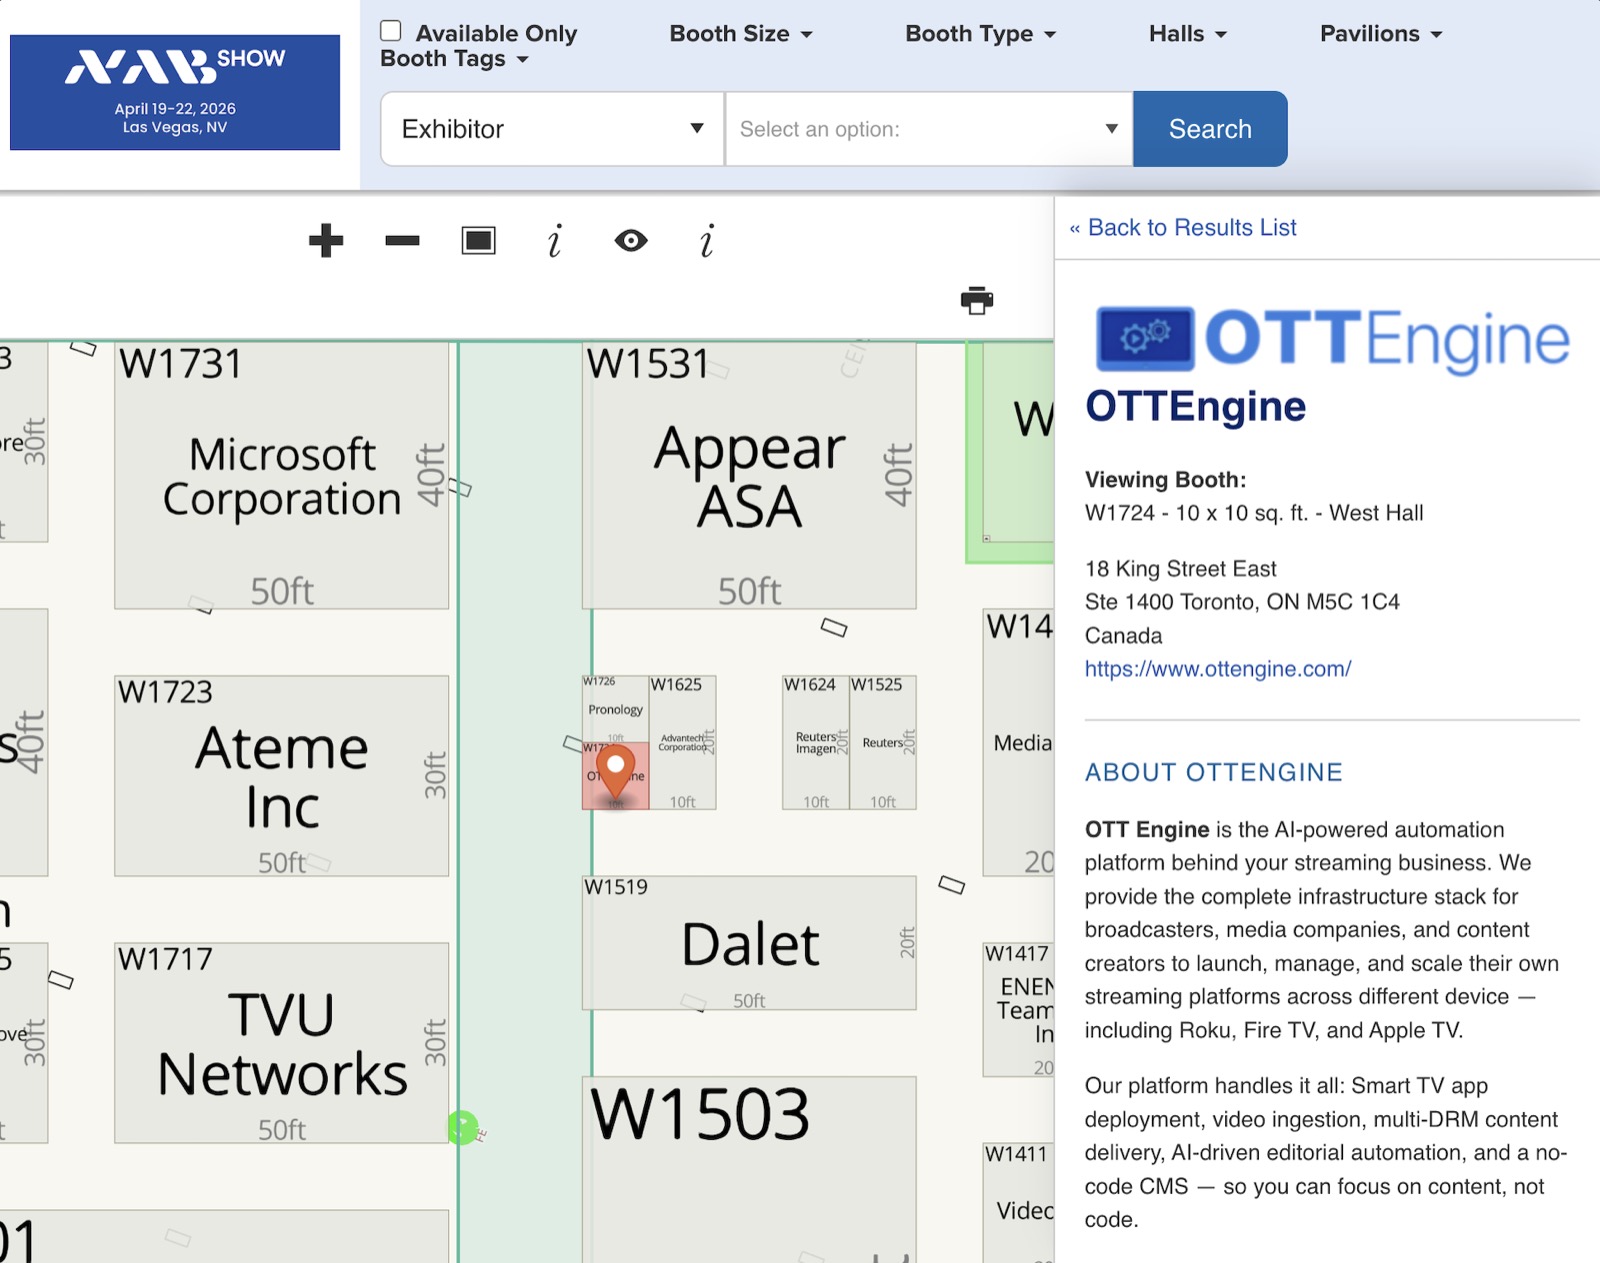Click the 'April 19-22, 2026' date text
The image size is (1600, 1263).
[x=175, y=108]
